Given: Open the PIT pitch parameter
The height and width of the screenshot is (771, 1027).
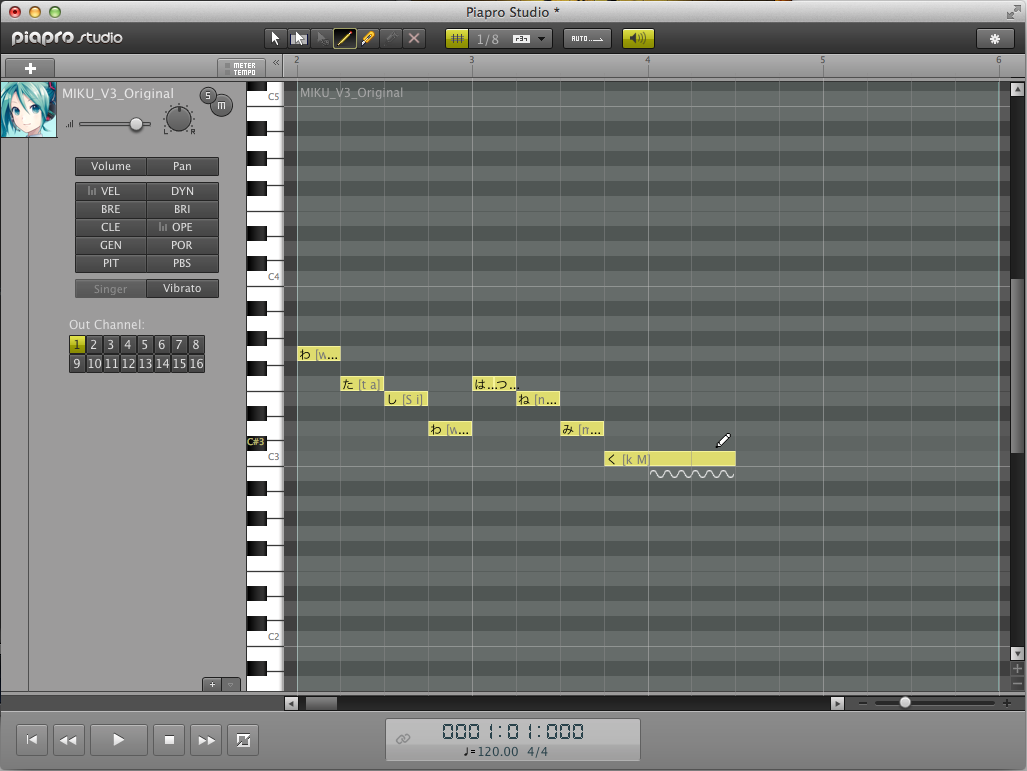Looking at the screenshot, I should (111, 263).
